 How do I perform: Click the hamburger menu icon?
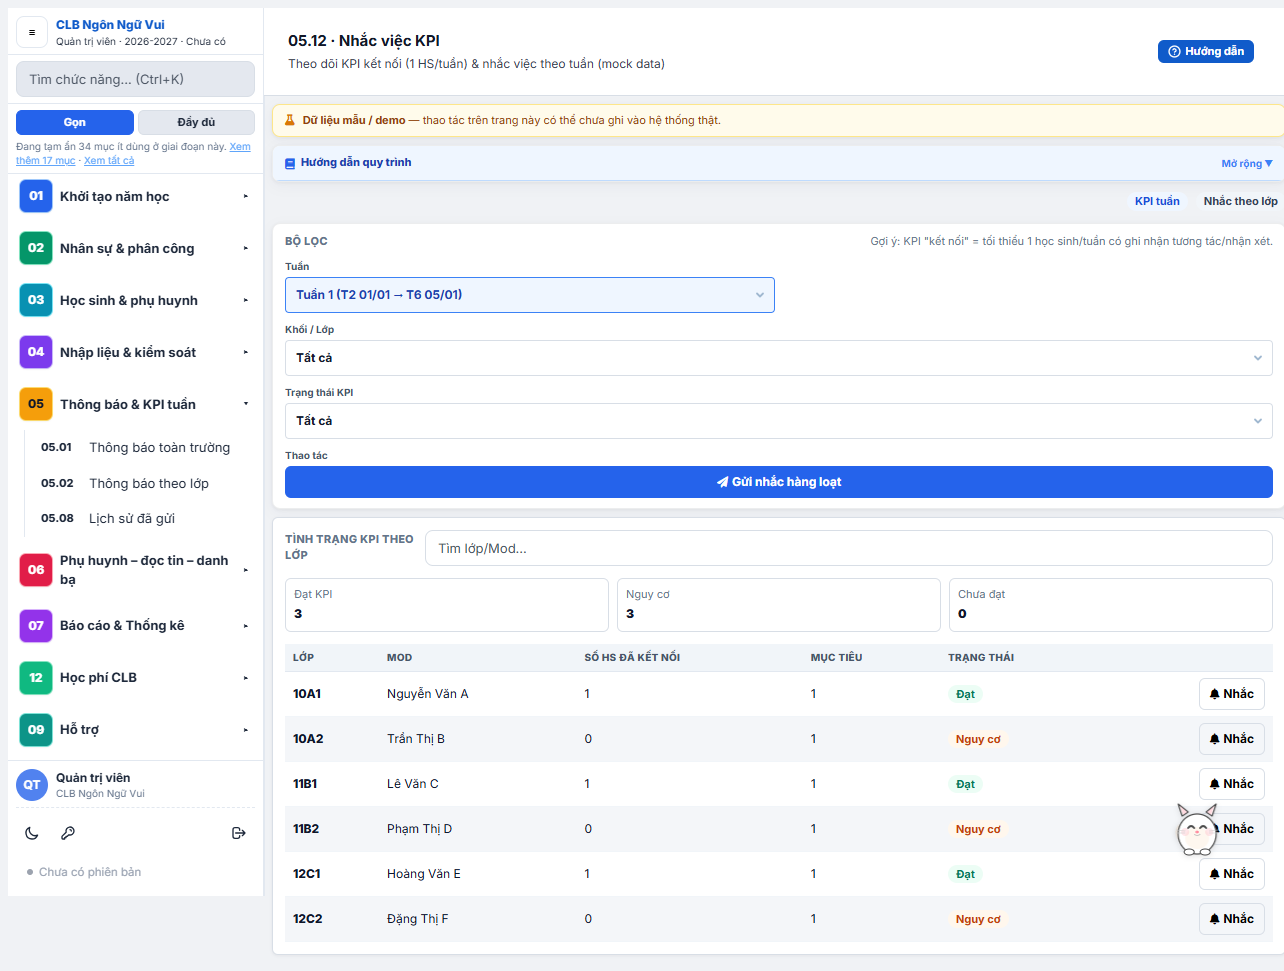pos(32,32)
